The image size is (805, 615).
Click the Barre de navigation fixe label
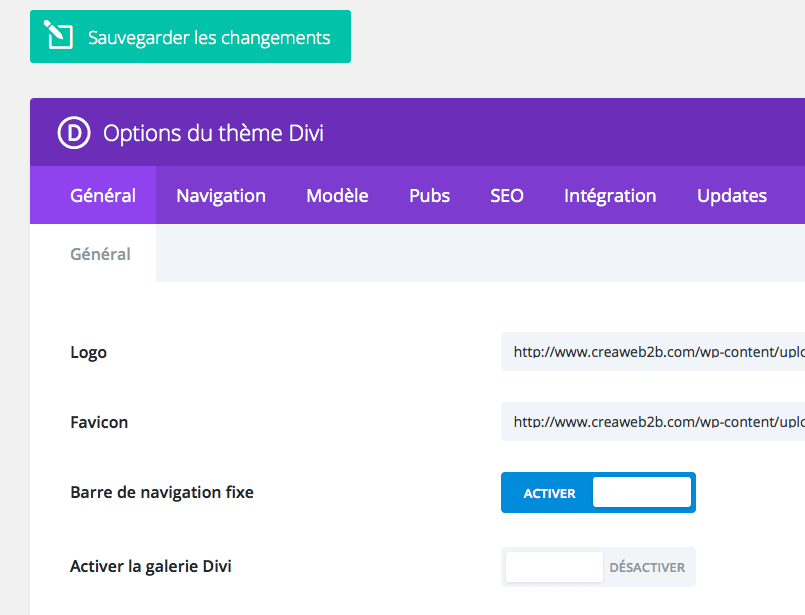click(x=162, y=492)
